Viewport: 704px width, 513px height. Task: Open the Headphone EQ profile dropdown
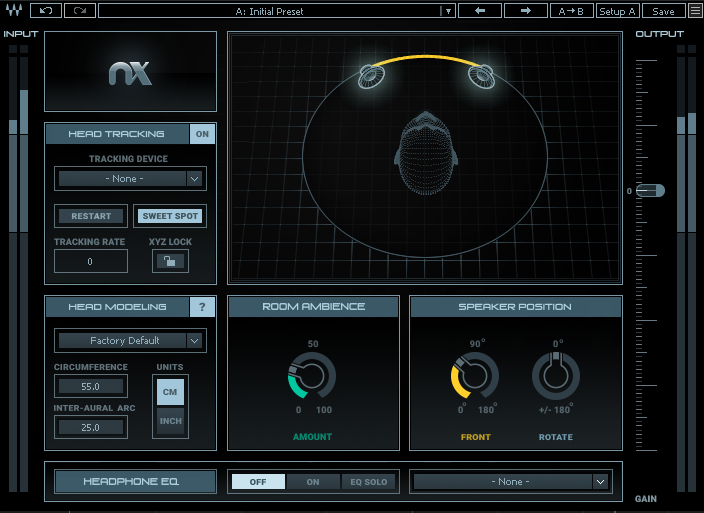point(510,482)
